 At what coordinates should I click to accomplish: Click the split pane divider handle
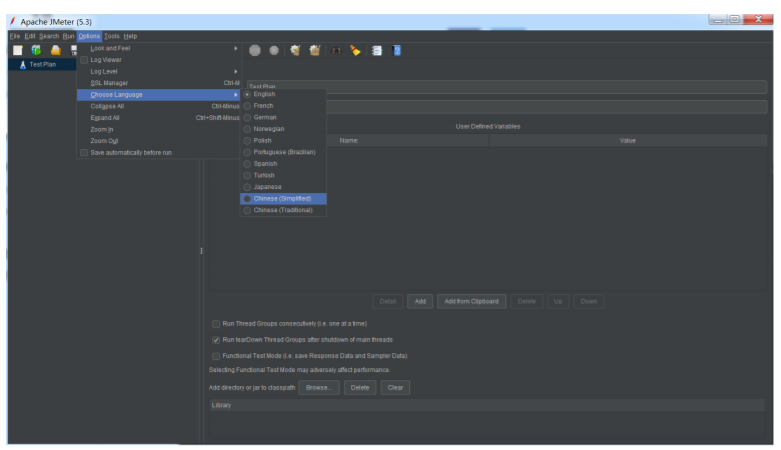coord(201,251)
